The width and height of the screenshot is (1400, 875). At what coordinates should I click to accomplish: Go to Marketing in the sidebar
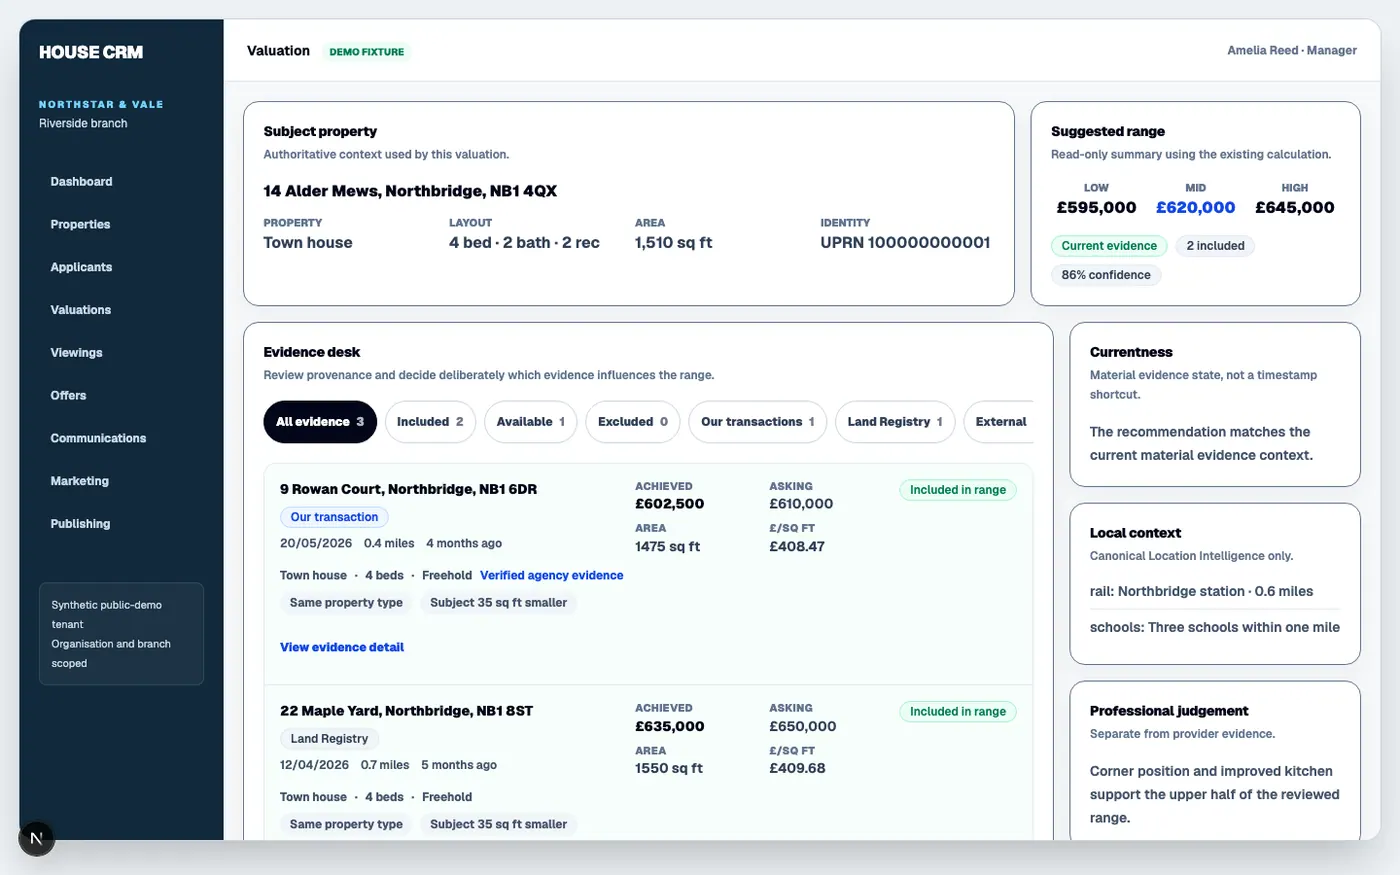point(79,481)
